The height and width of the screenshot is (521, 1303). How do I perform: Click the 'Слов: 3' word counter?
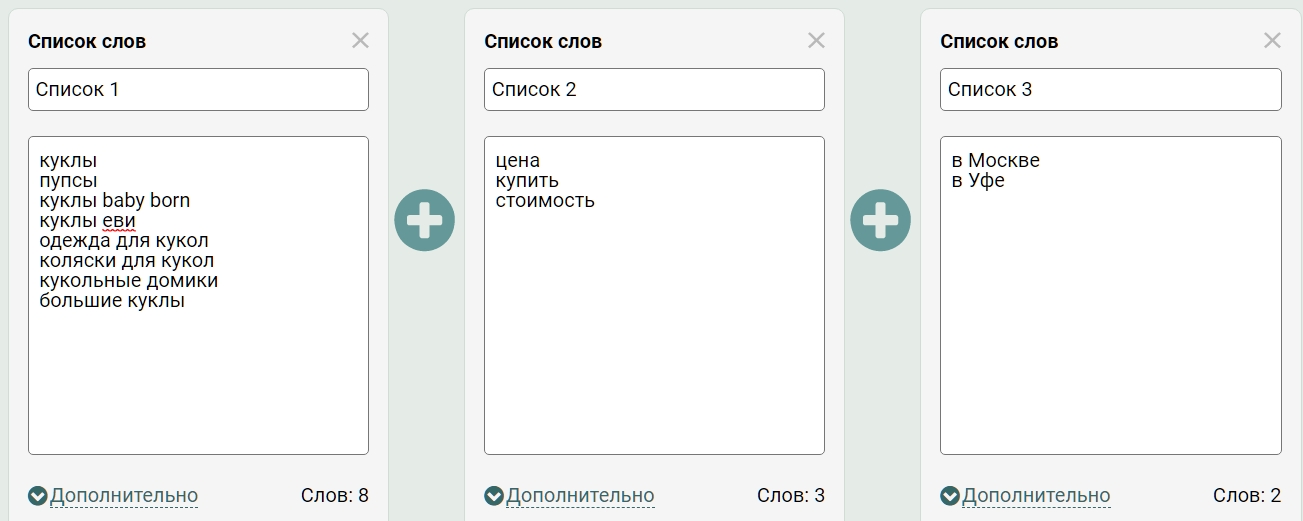coord(791,495)
